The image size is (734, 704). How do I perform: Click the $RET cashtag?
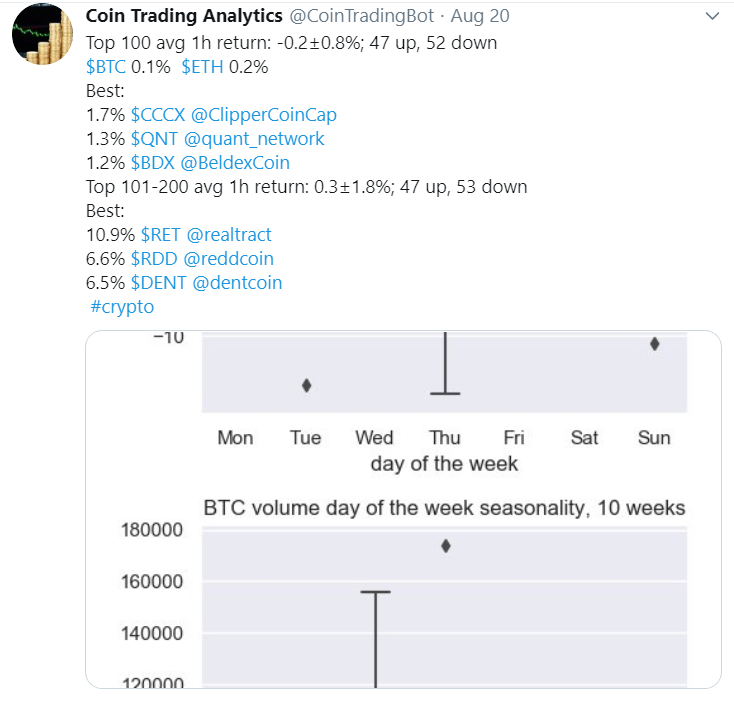click(160, 235)
